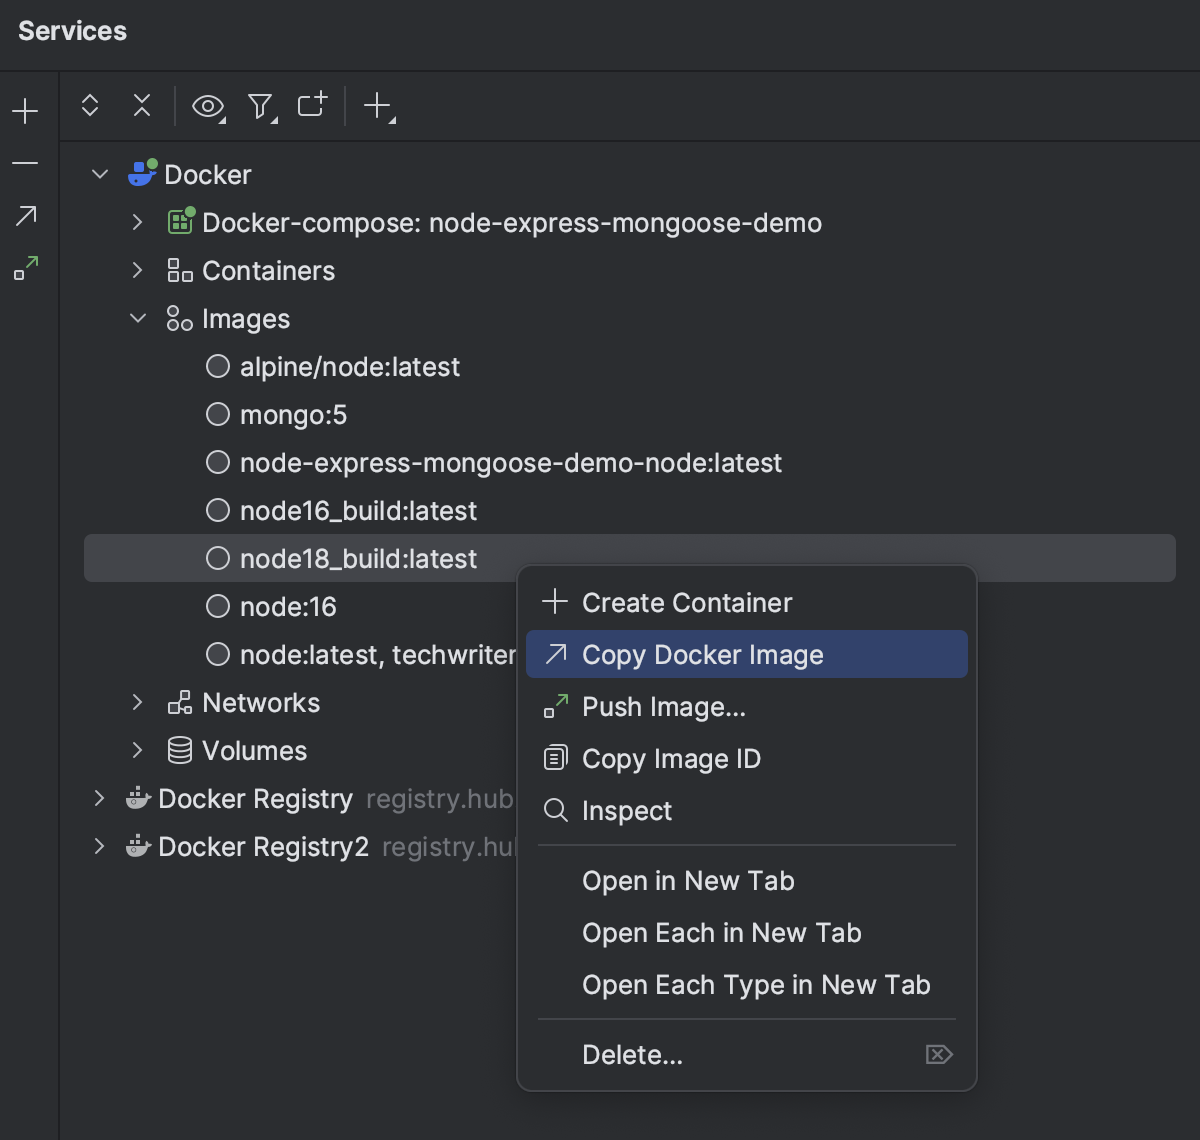Open the View Options eye icon

206,105
